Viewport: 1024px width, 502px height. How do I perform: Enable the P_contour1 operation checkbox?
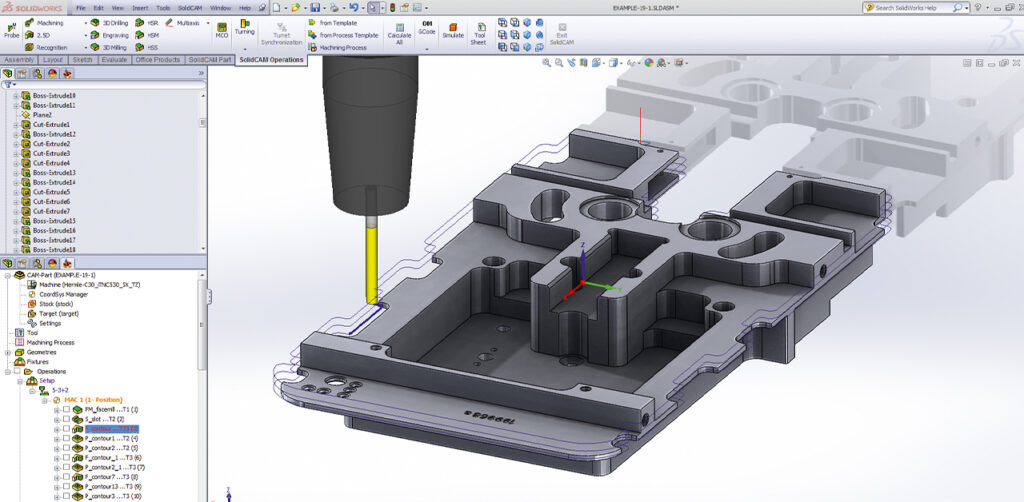(x=66, y=438)
